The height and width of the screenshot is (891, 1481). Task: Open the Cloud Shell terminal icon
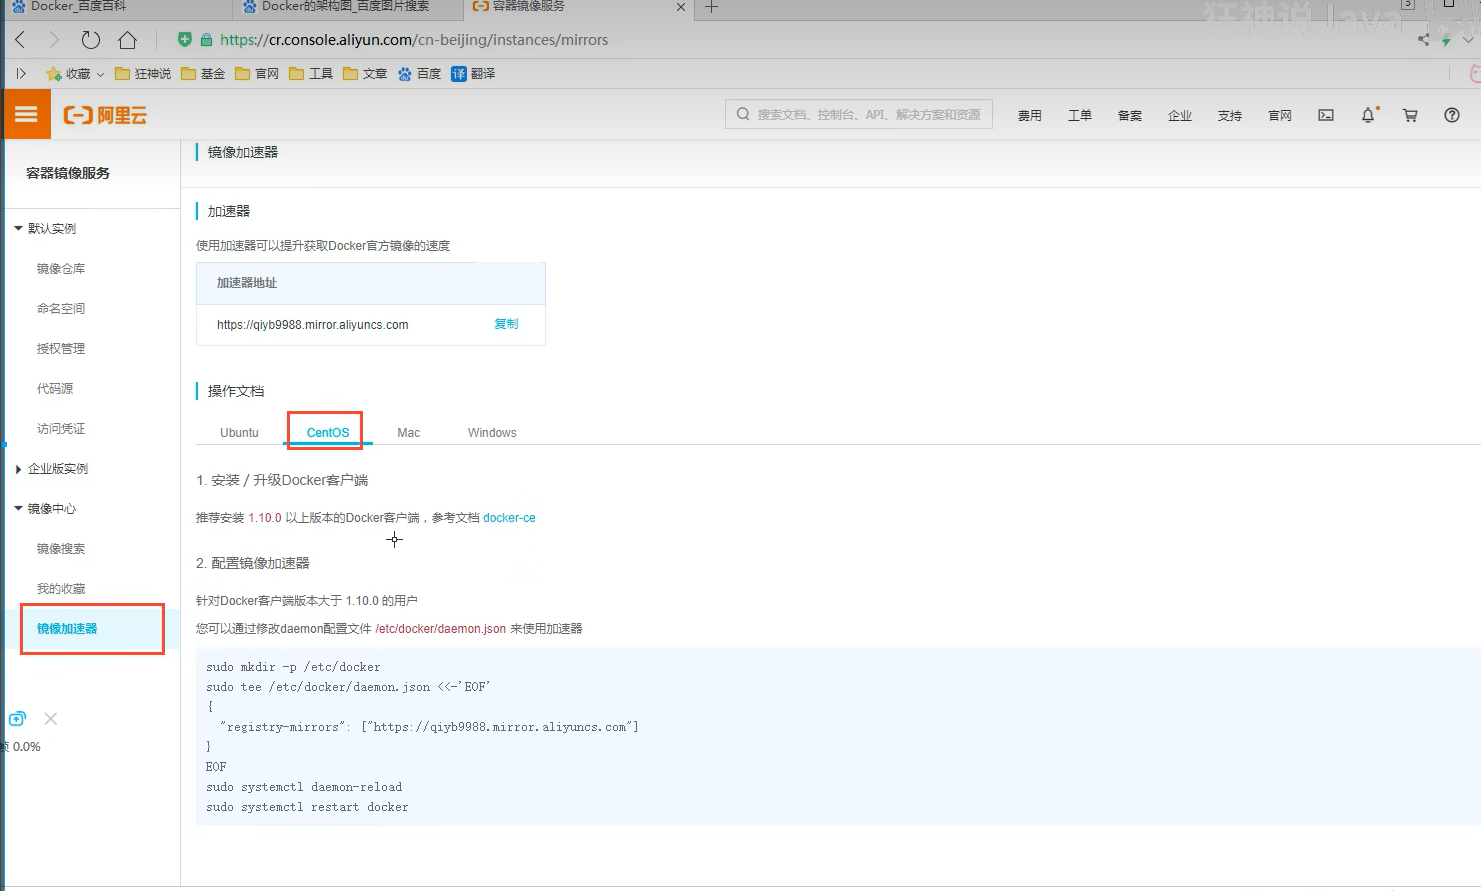click(x=1326, y=115)
